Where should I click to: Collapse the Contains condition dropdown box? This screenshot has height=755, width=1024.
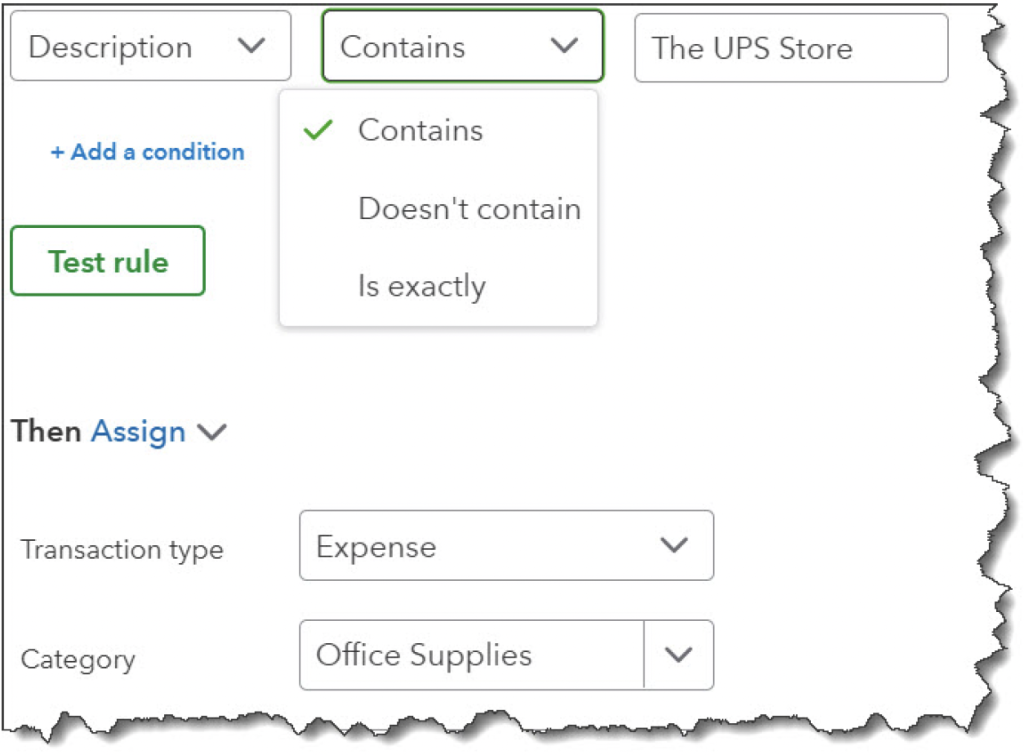(462, 46)
